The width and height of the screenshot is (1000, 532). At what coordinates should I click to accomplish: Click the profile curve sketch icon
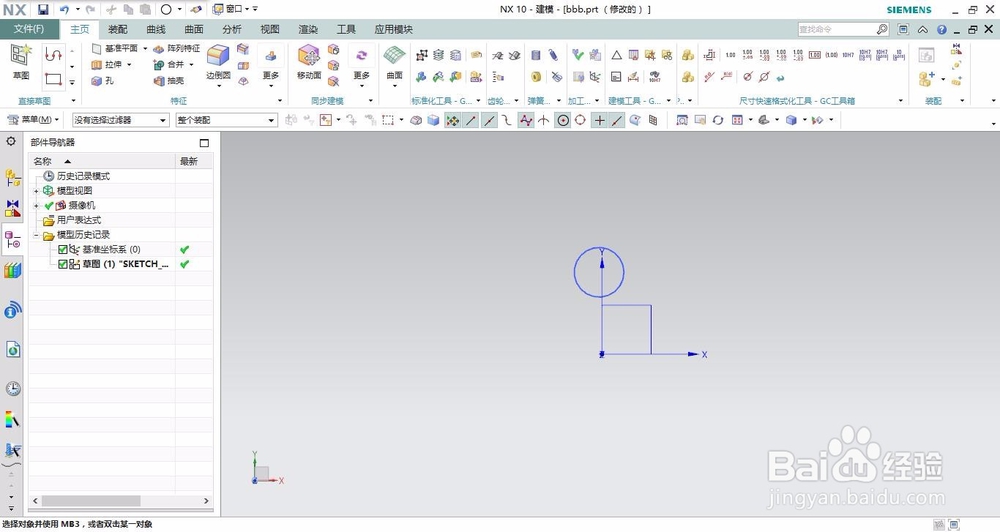[54, 55]
